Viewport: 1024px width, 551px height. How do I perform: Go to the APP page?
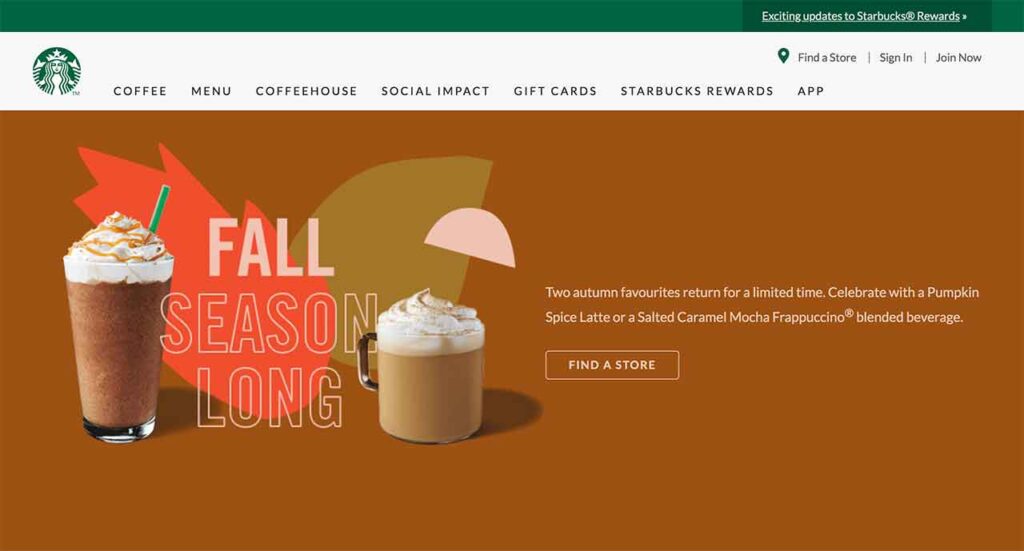(810, 91)
